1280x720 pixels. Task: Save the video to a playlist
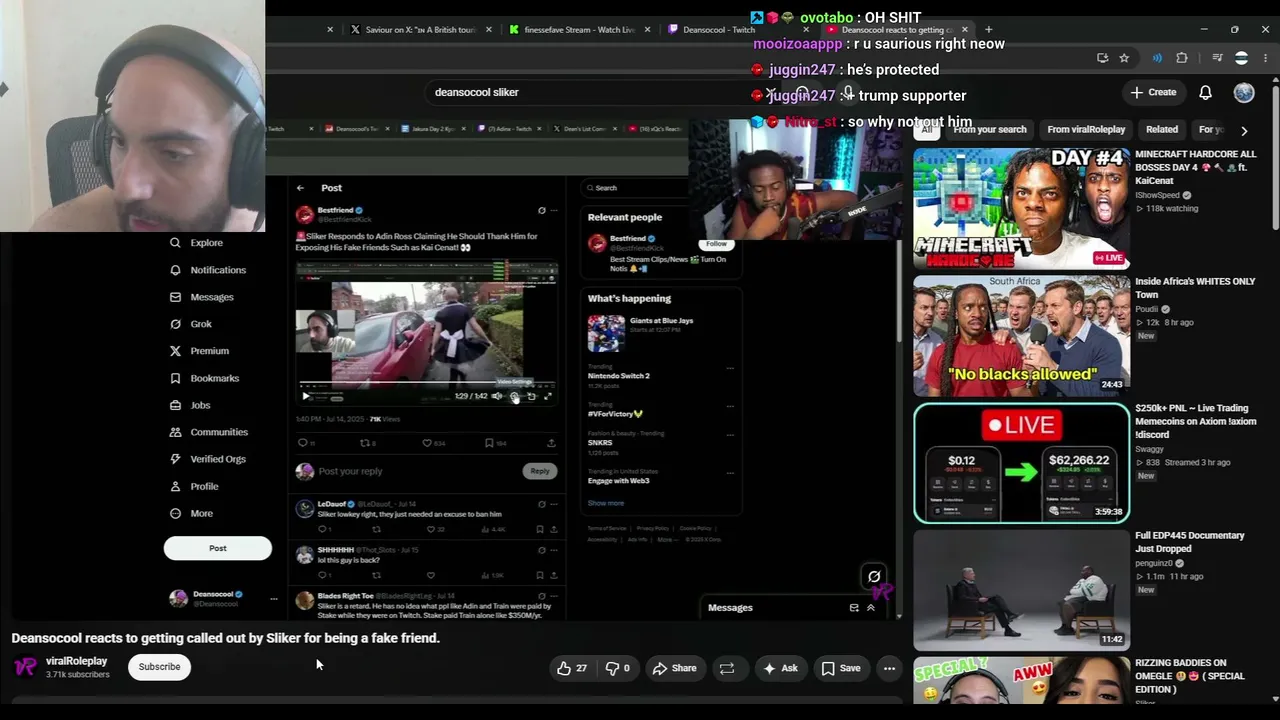[841, 668]
